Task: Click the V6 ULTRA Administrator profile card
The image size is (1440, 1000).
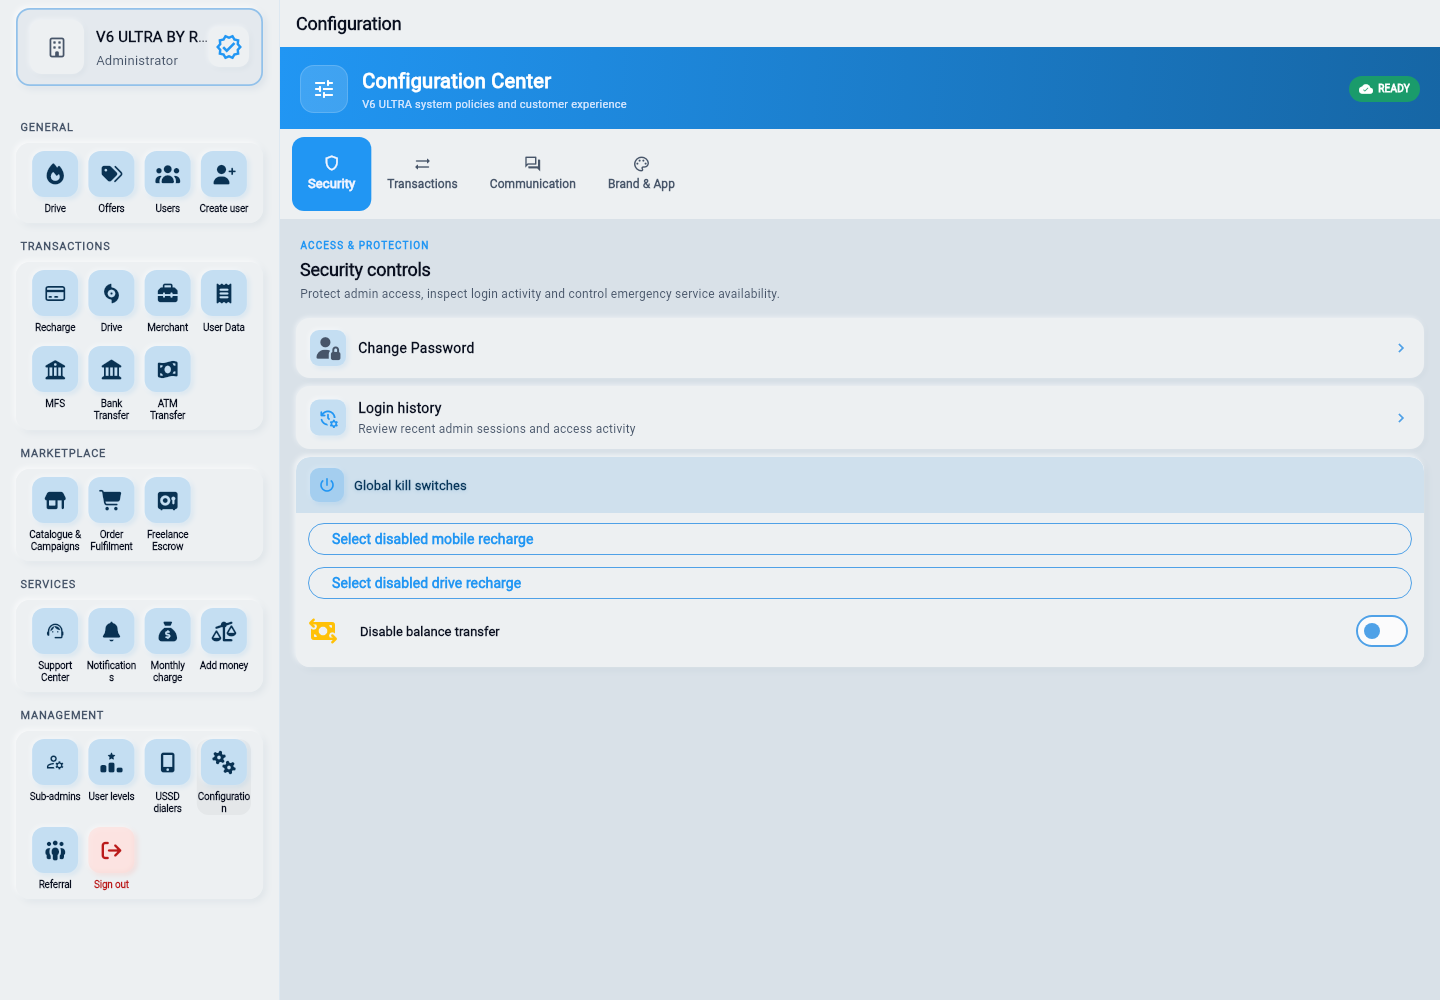Action: (x=139, y=47)
